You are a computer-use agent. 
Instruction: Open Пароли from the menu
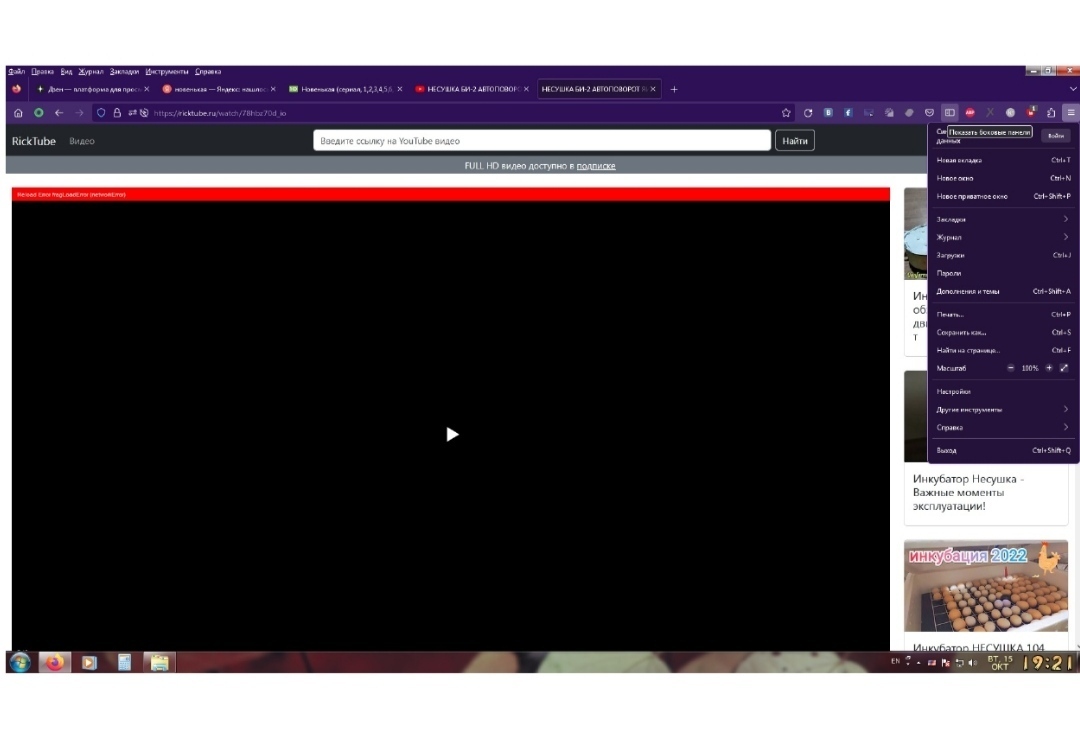tap(1003, 273)
